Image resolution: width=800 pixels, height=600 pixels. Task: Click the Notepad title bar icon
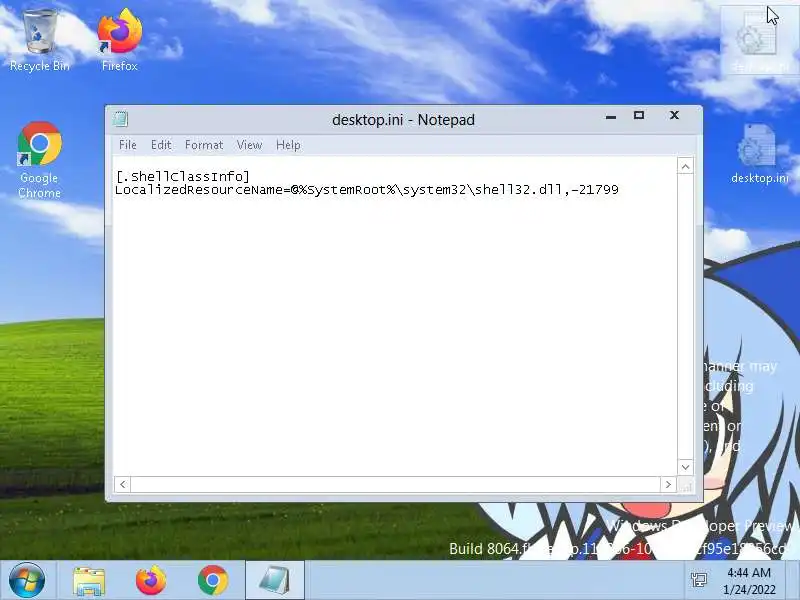click(121, 119)
